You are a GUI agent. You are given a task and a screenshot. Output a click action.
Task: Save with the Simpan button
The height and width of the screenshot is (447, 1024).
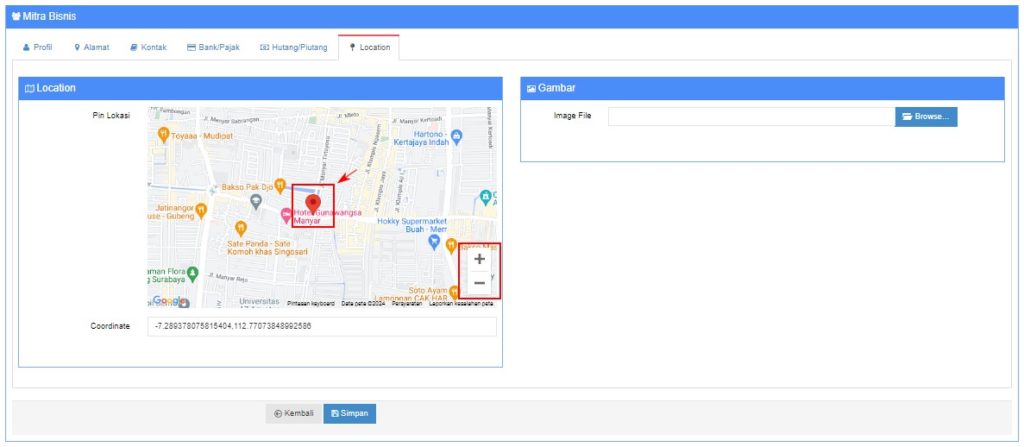click(x=350, y=414)
